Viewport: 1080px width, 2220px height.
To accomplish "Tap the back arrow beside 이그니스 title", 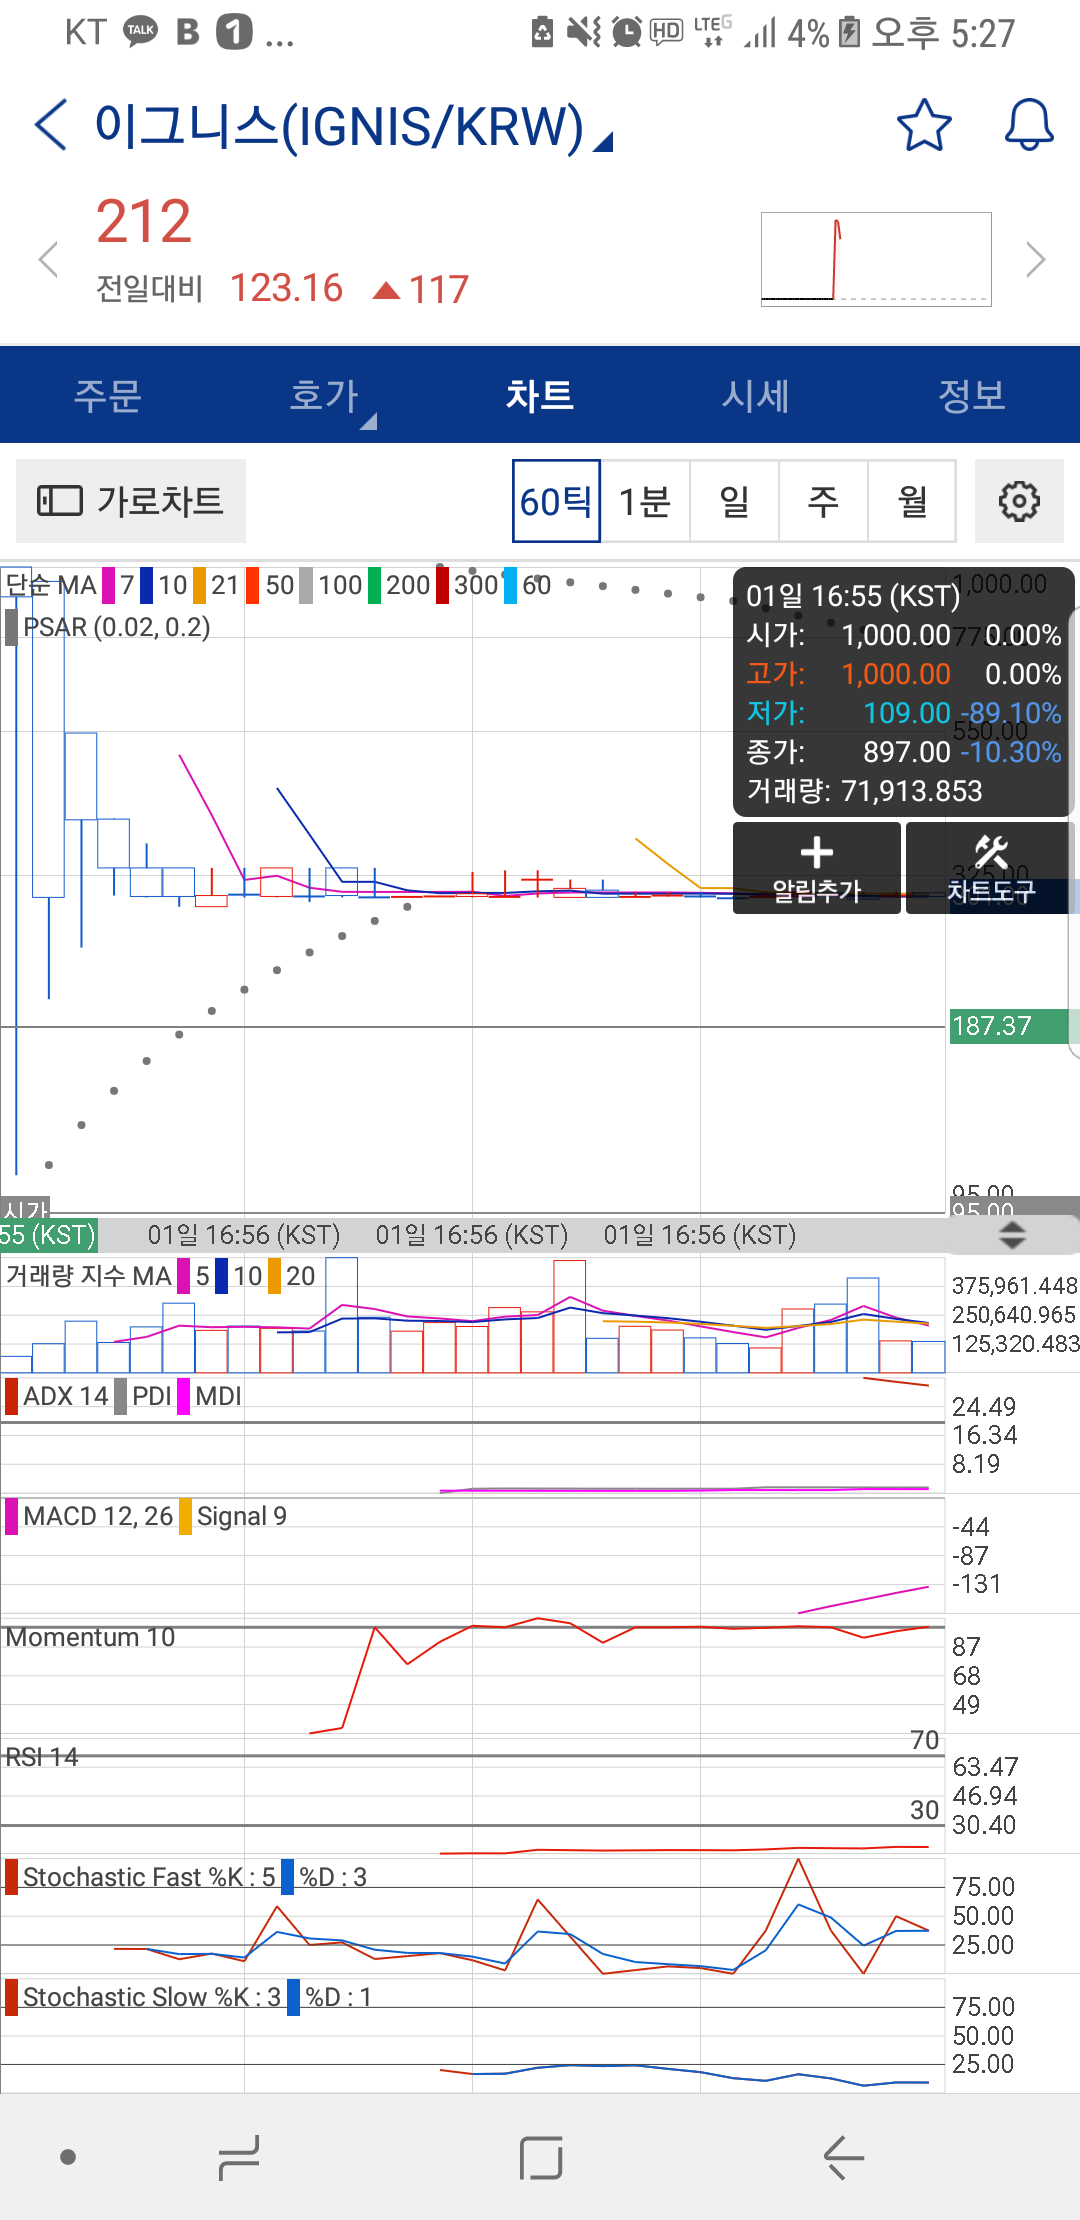I will [x=51, y=126].
